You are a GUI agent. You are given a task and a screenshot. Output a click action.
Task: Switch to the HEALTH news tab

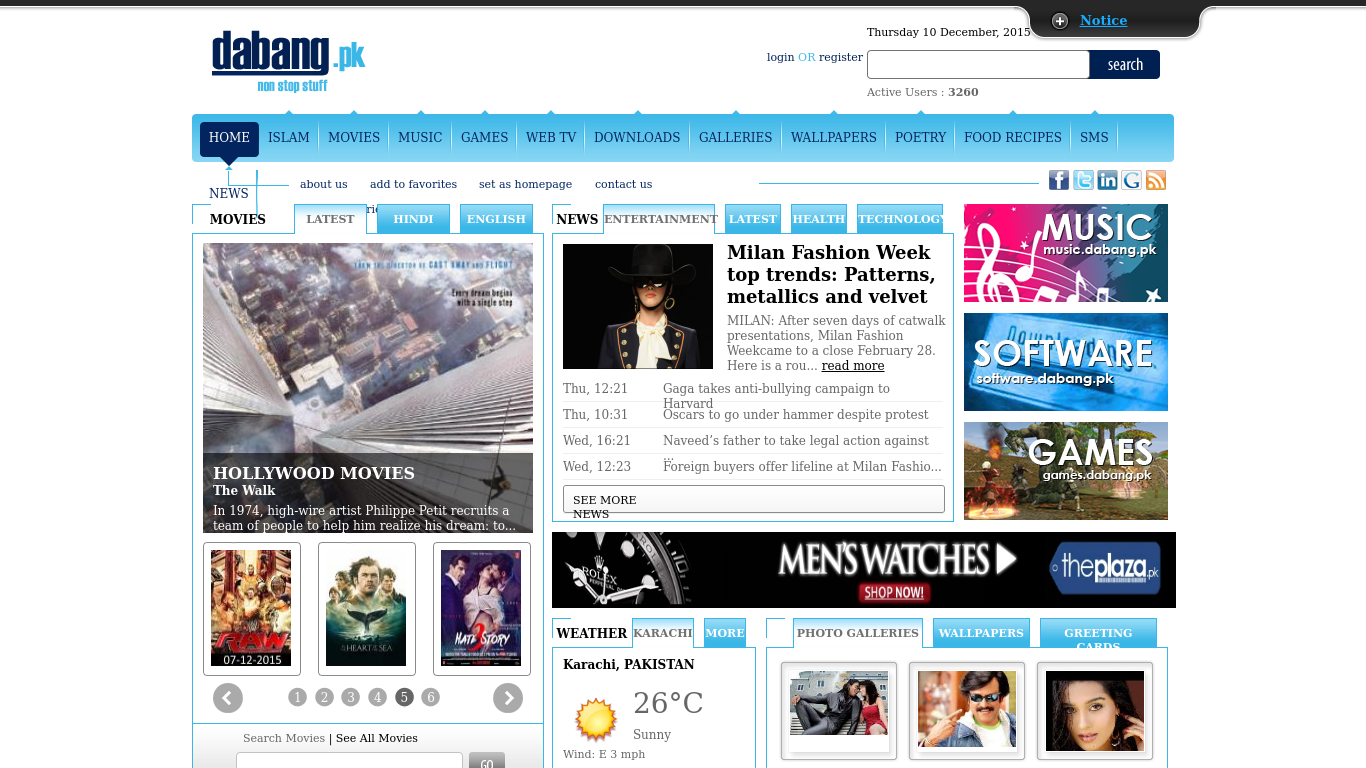[819, 219]
